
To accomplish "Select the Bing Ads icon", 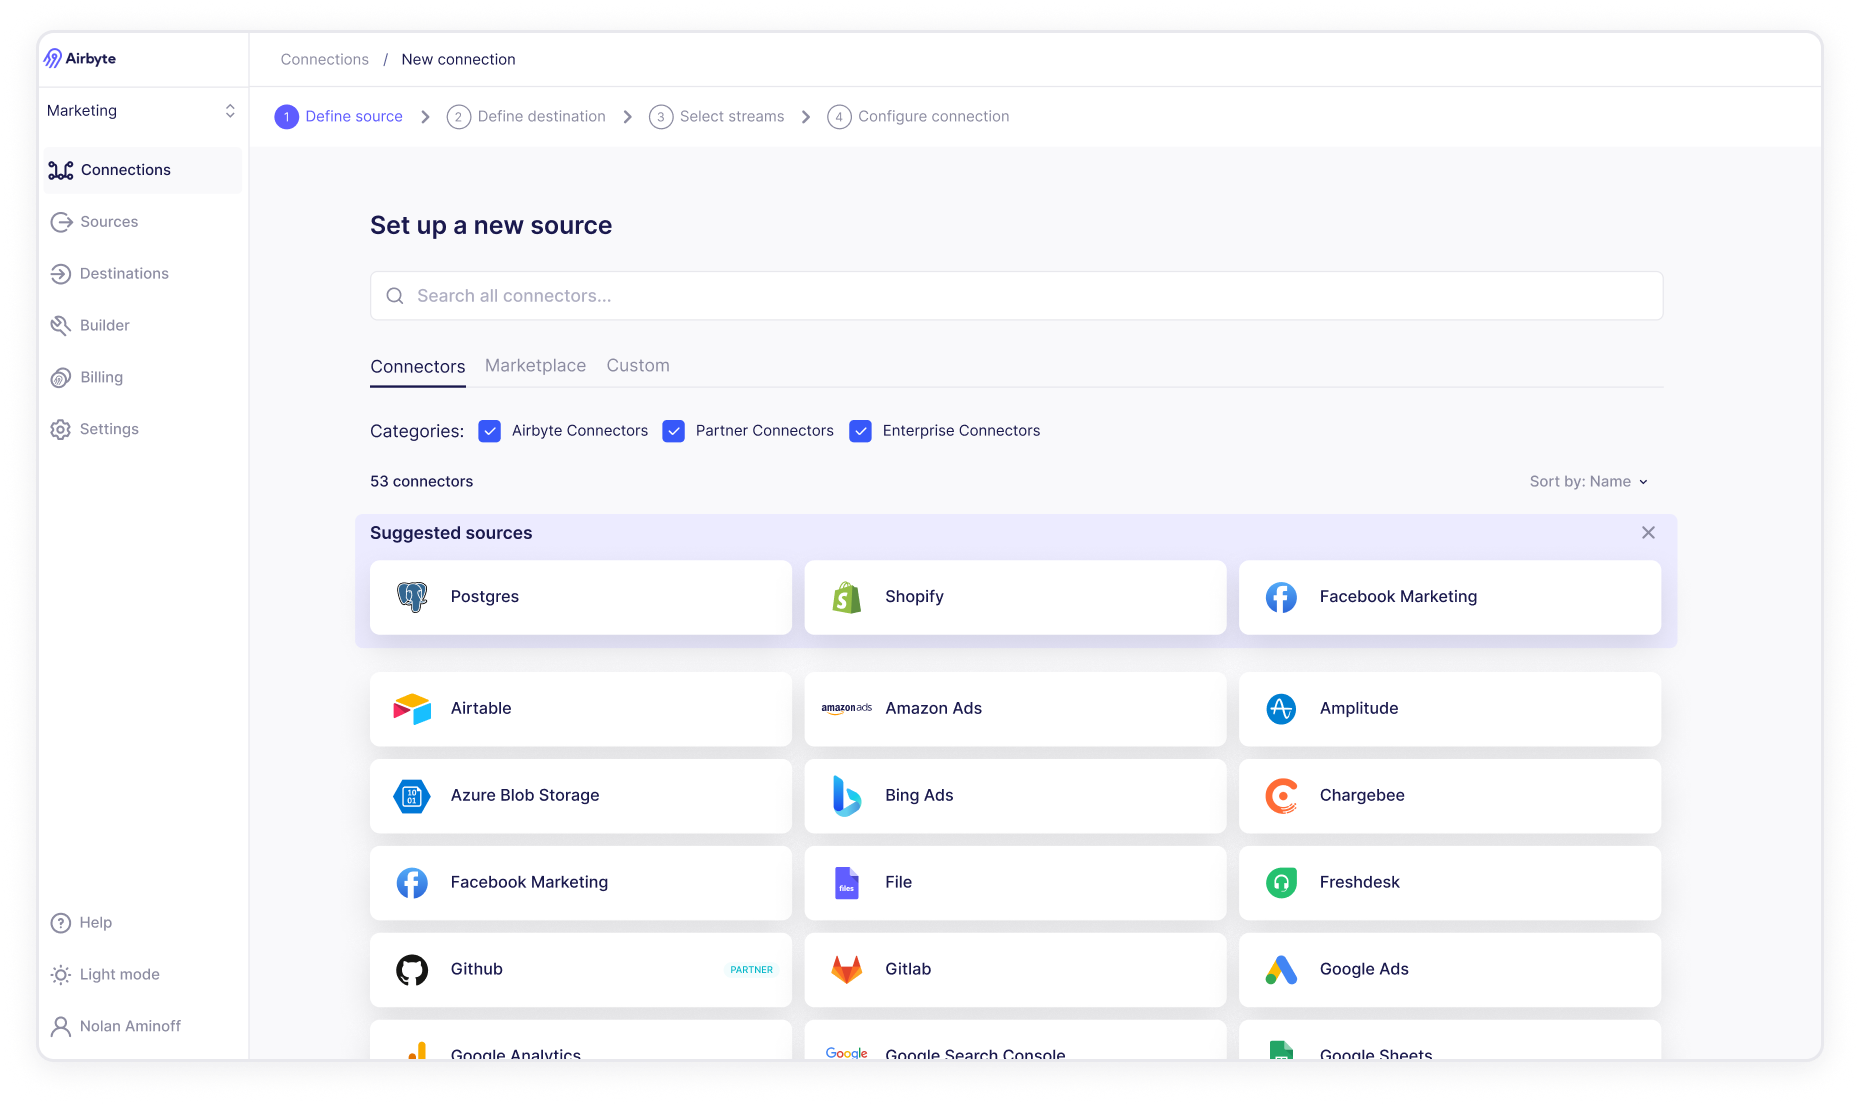I will coord(847,796).
